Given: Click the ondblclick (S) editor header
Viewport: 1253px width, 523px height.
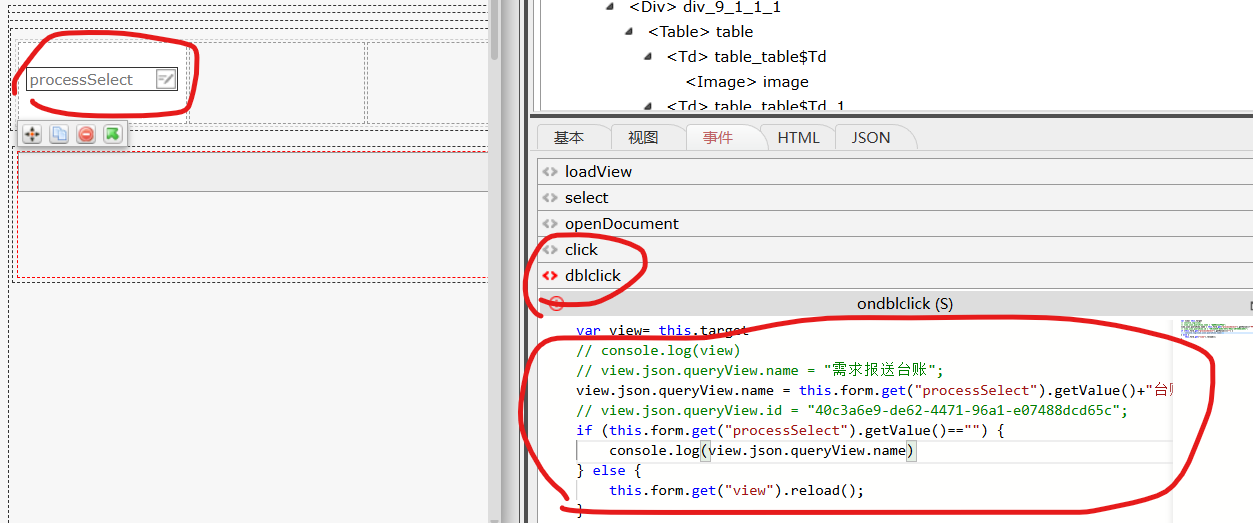Looking at the screenshot, I should (x=895, y=304).
